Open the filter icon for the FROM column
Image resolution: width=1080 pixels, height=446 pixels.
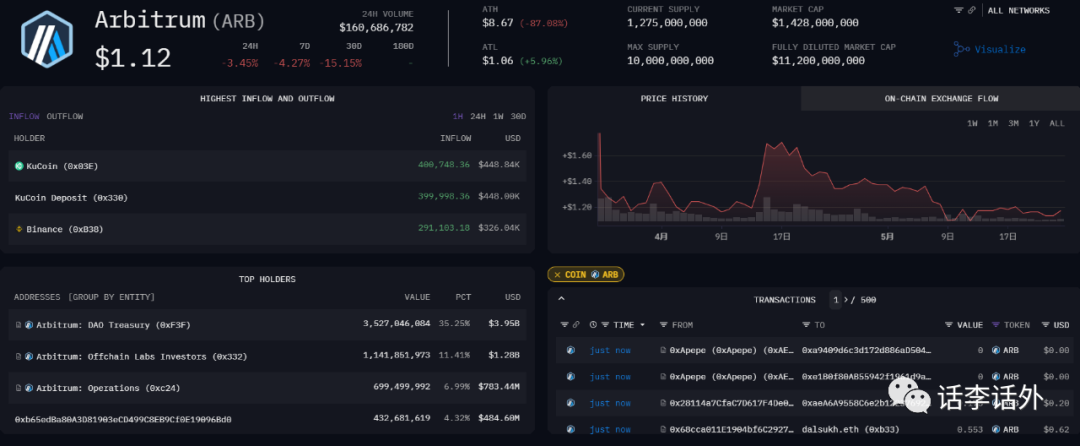(663, 324)
